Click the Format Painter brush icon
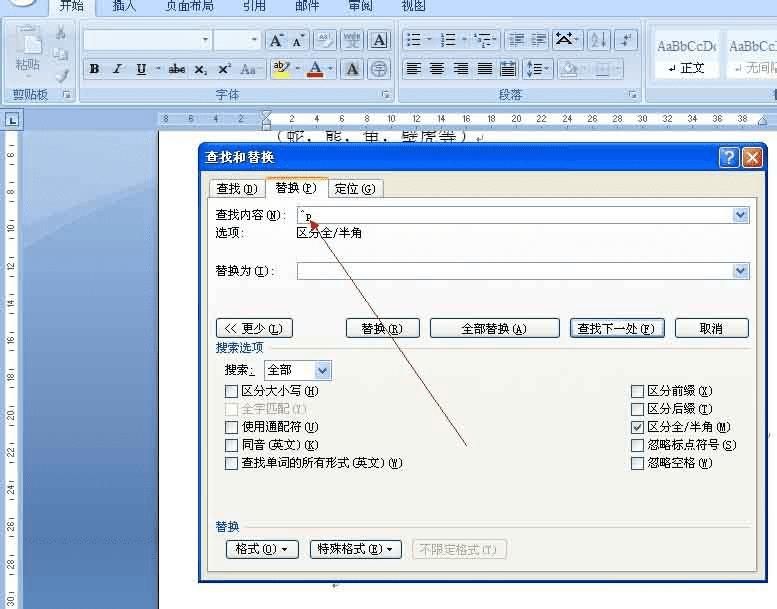 (61, 75)
